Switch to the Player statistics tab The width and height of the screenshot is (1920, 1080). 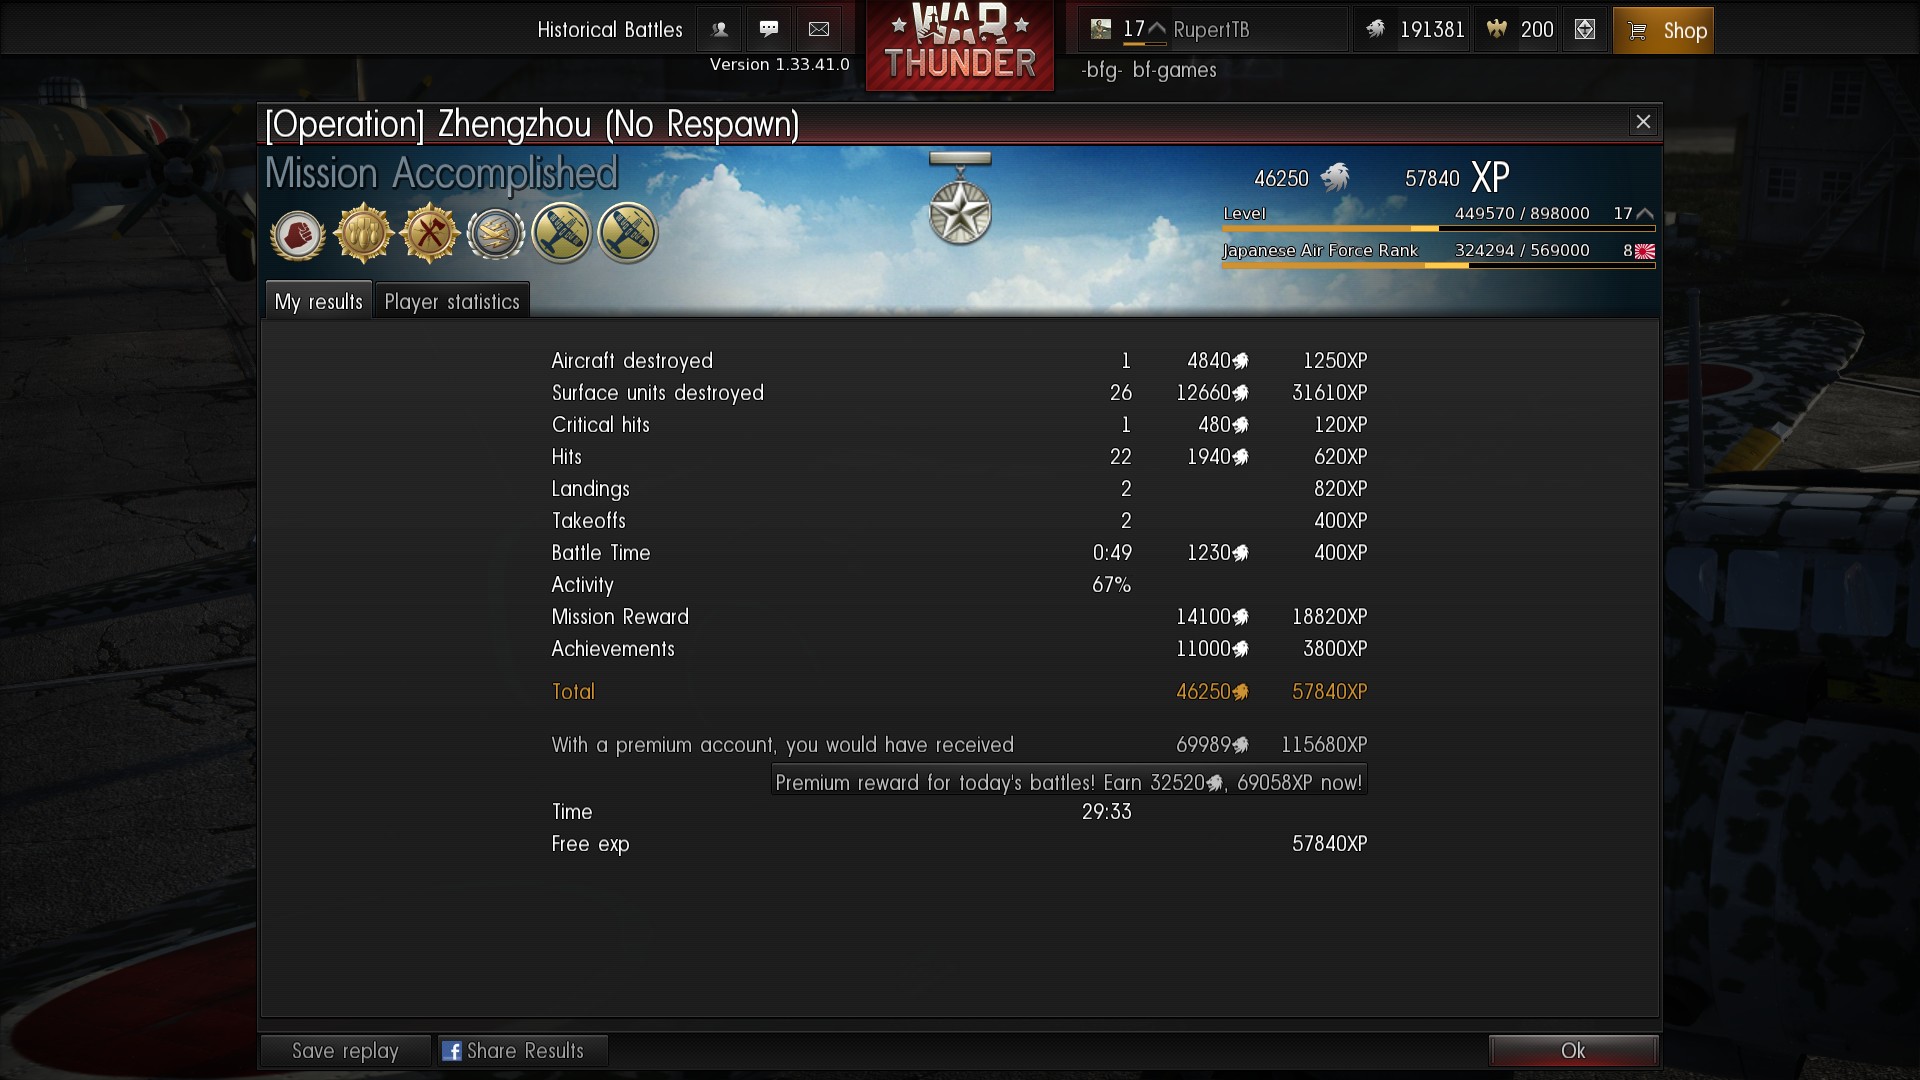pos(452,301)
